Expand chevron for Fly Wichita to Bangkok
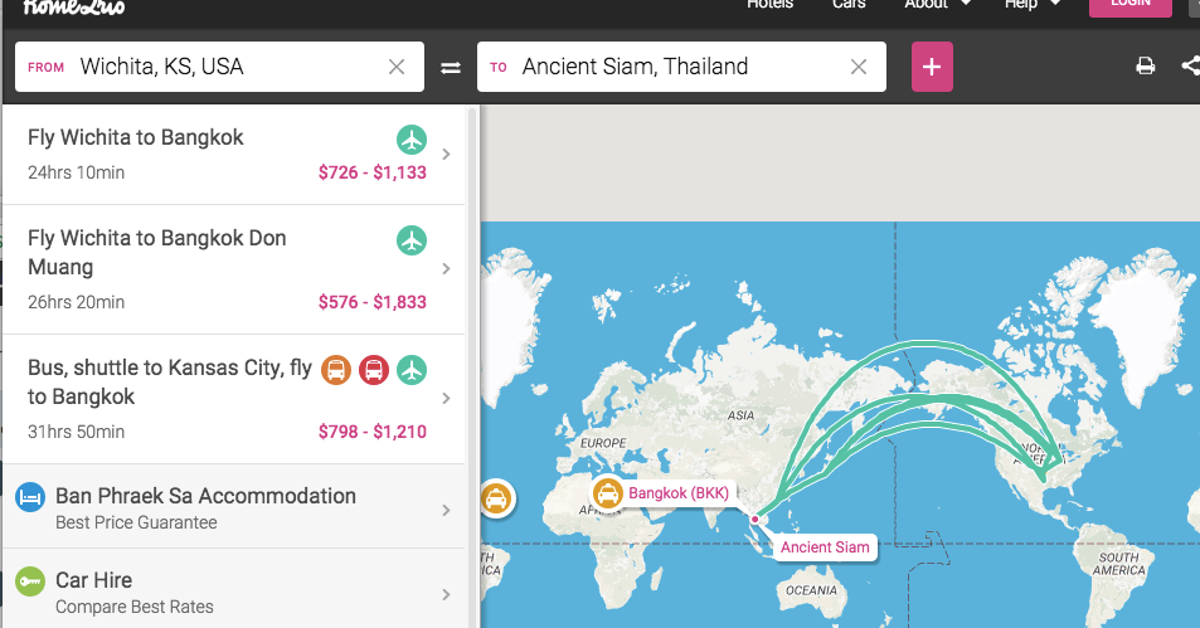This screenshot has height=628, width=1200. [446, 154]
